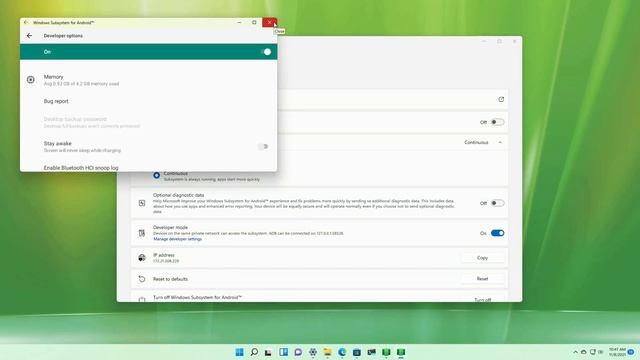640x360 pixels.
Task: Enable the Optional diagnostic data toggle
Action: point(497,203)
